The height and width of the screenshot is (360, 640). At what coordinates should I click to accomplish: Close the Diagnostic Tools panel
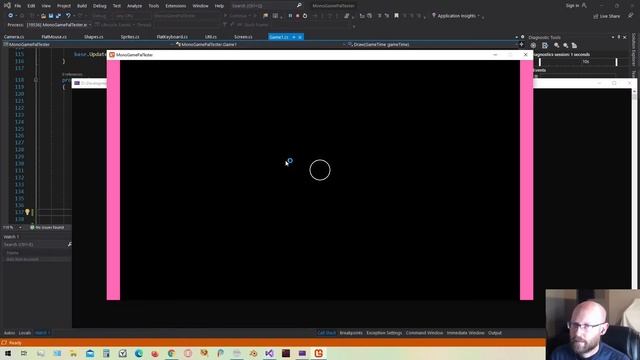(625, 37)
